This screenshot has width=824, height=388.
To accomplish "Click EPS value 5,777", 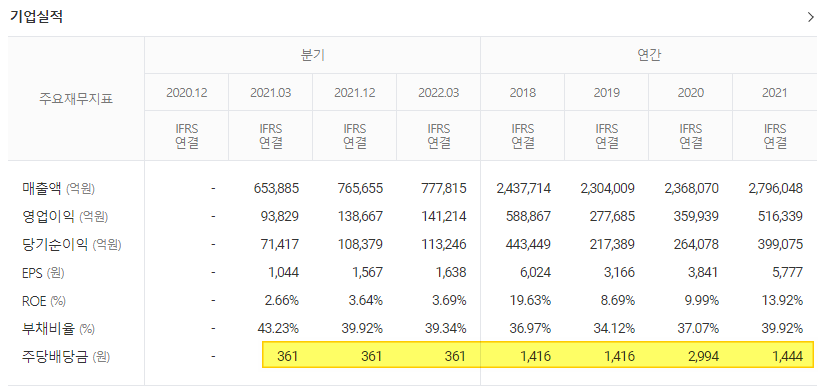I will click(787, 273).
